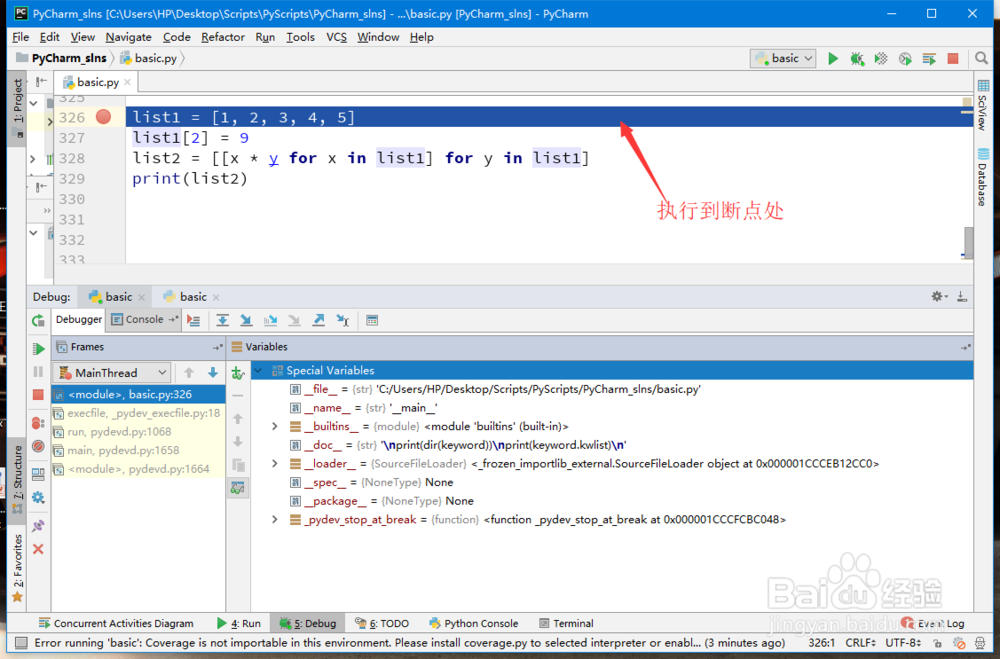Expand the __builtins__ variable

pyautogui.click(x=275, y=426)
